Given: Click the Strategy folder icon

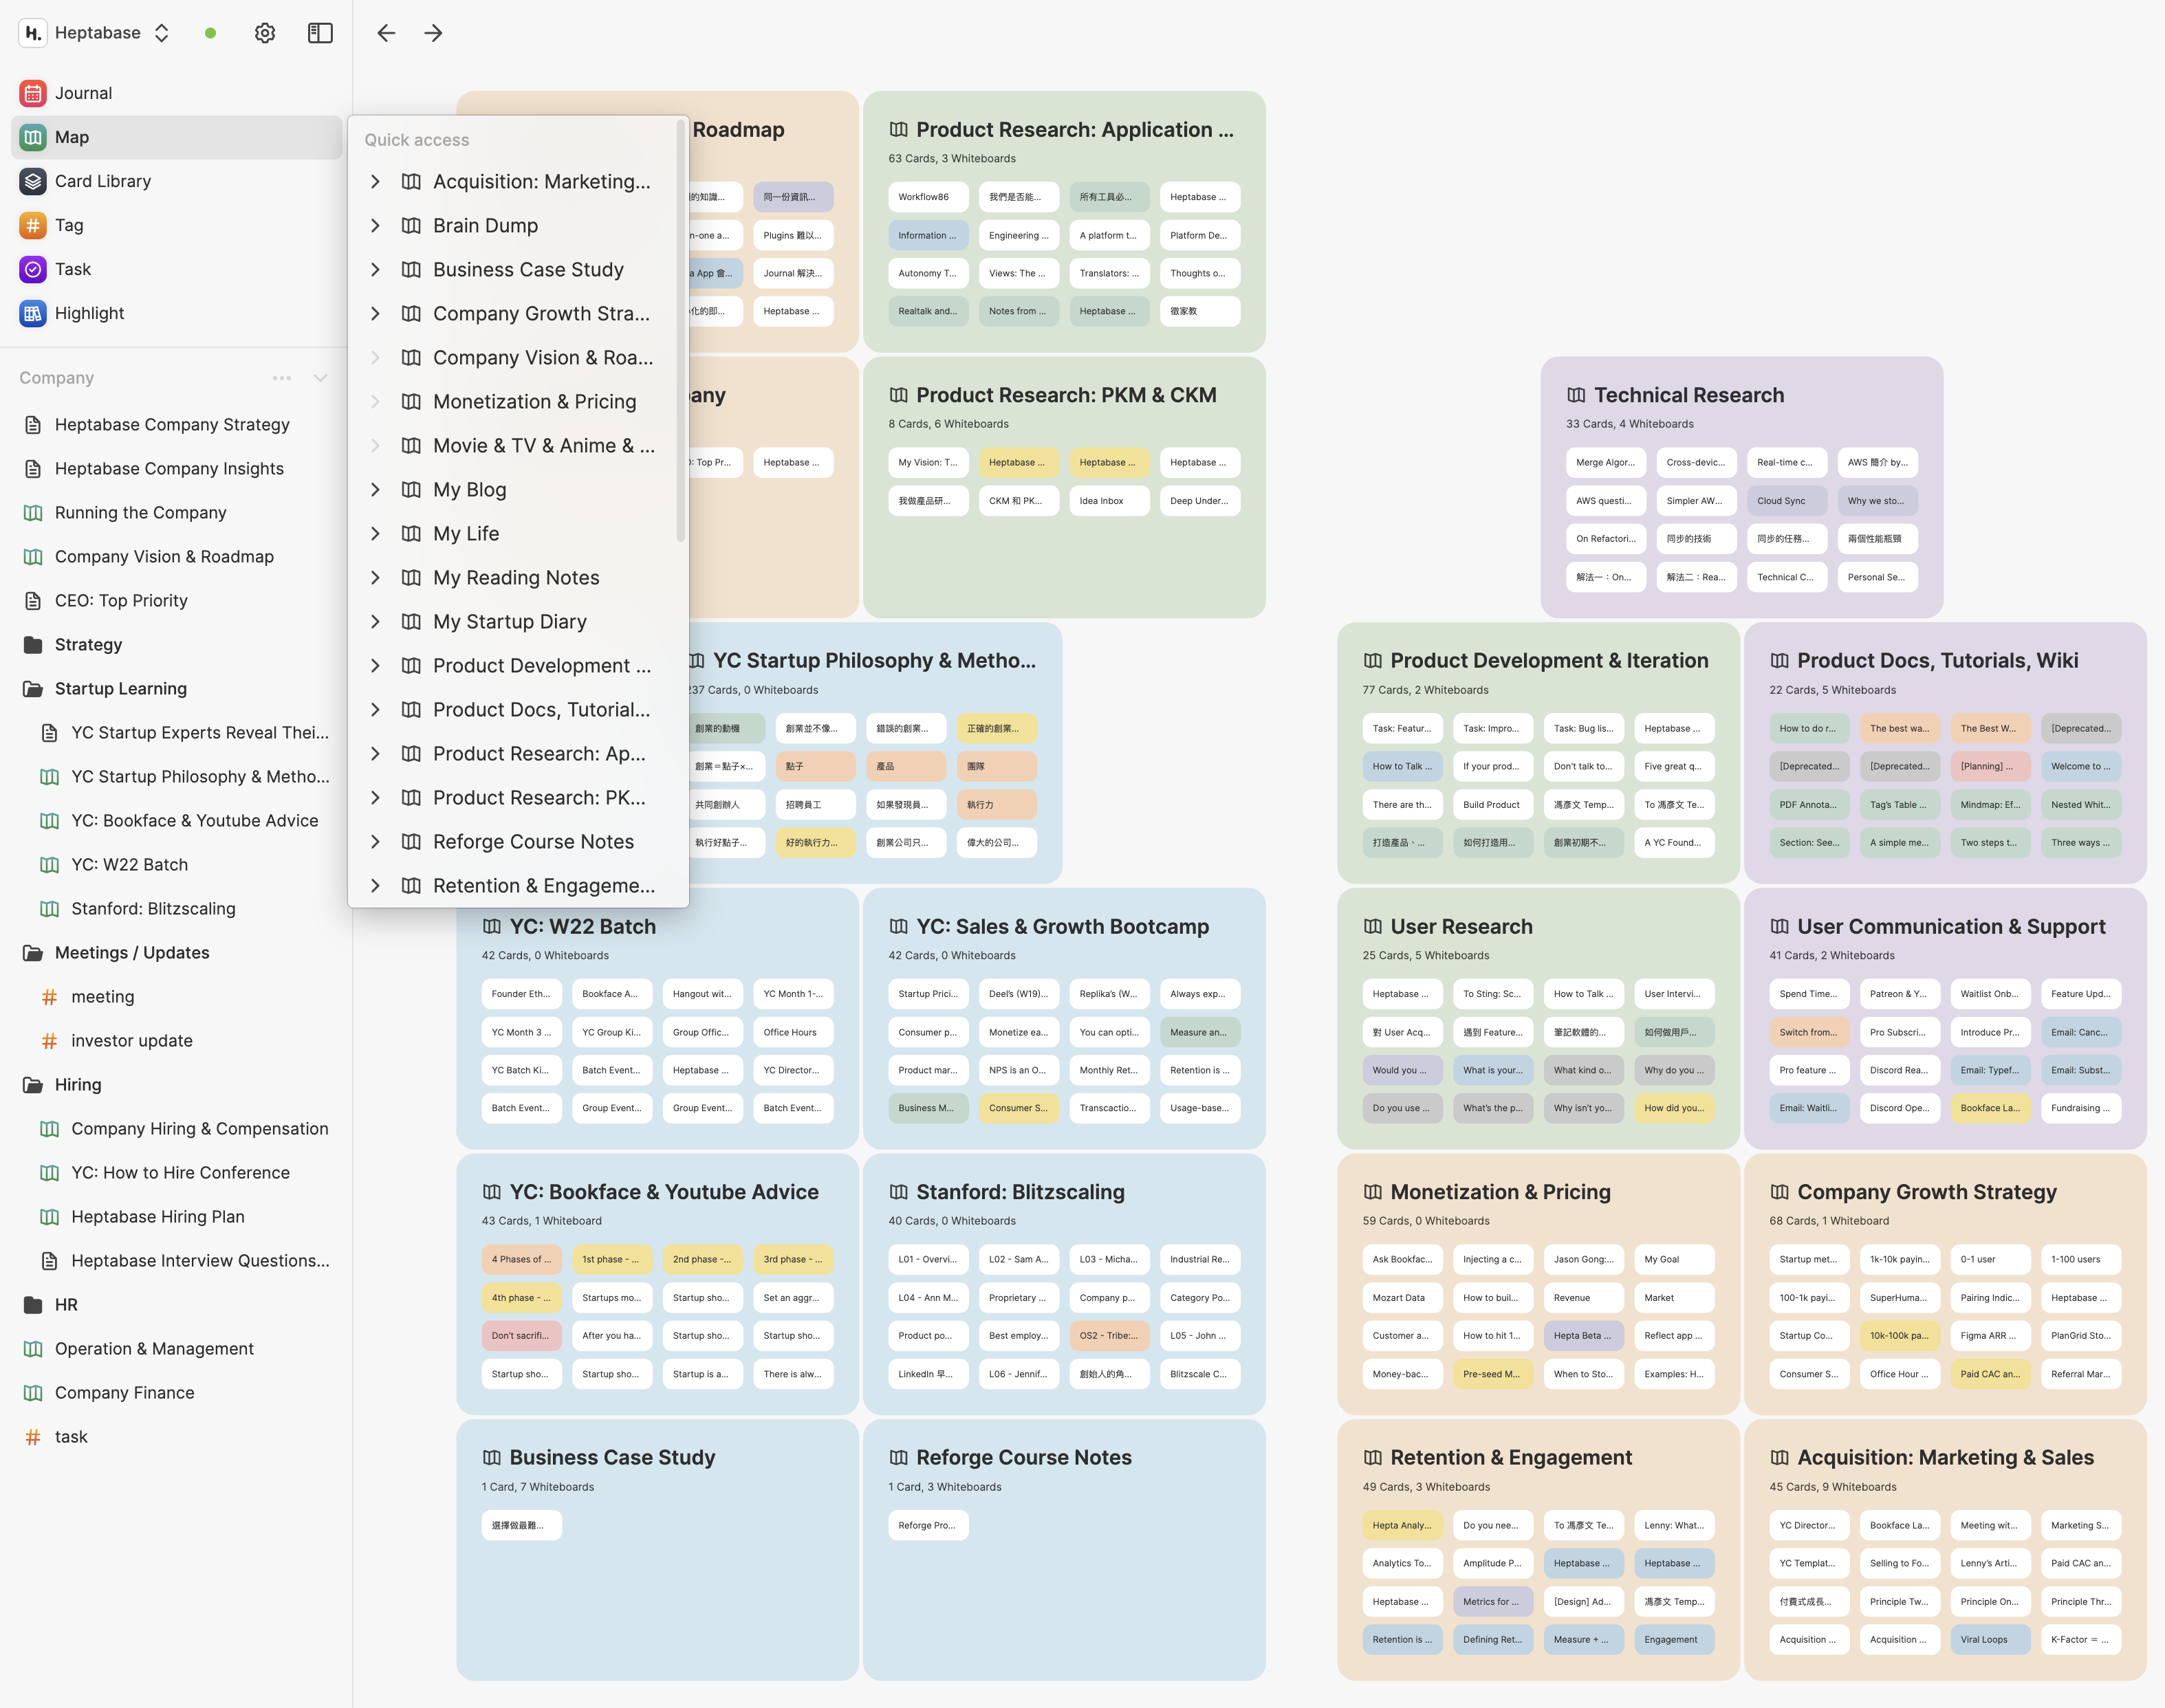Looking at the screenshot, I should (x=33, y=645).
